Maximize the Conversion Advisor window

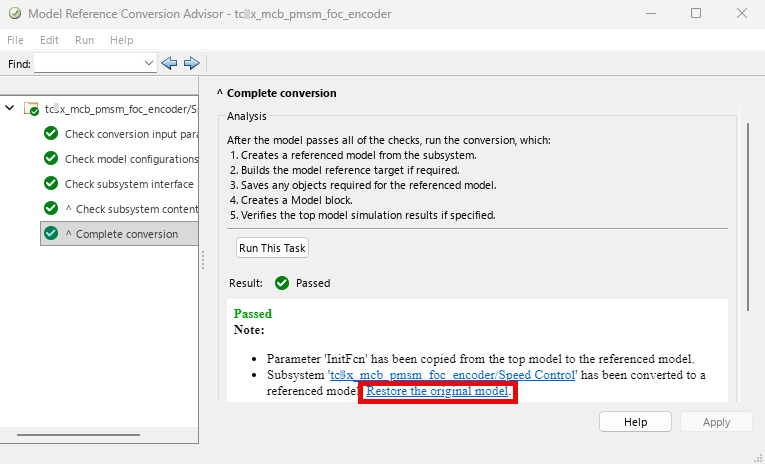click(696, 14)
